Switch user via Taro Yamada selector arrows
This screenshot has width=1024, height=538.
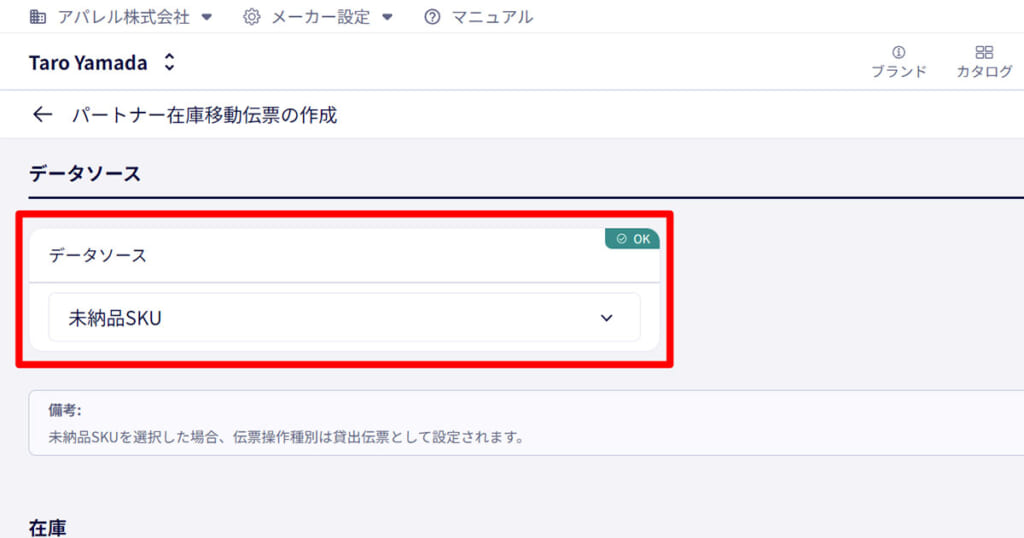point(169,62)
